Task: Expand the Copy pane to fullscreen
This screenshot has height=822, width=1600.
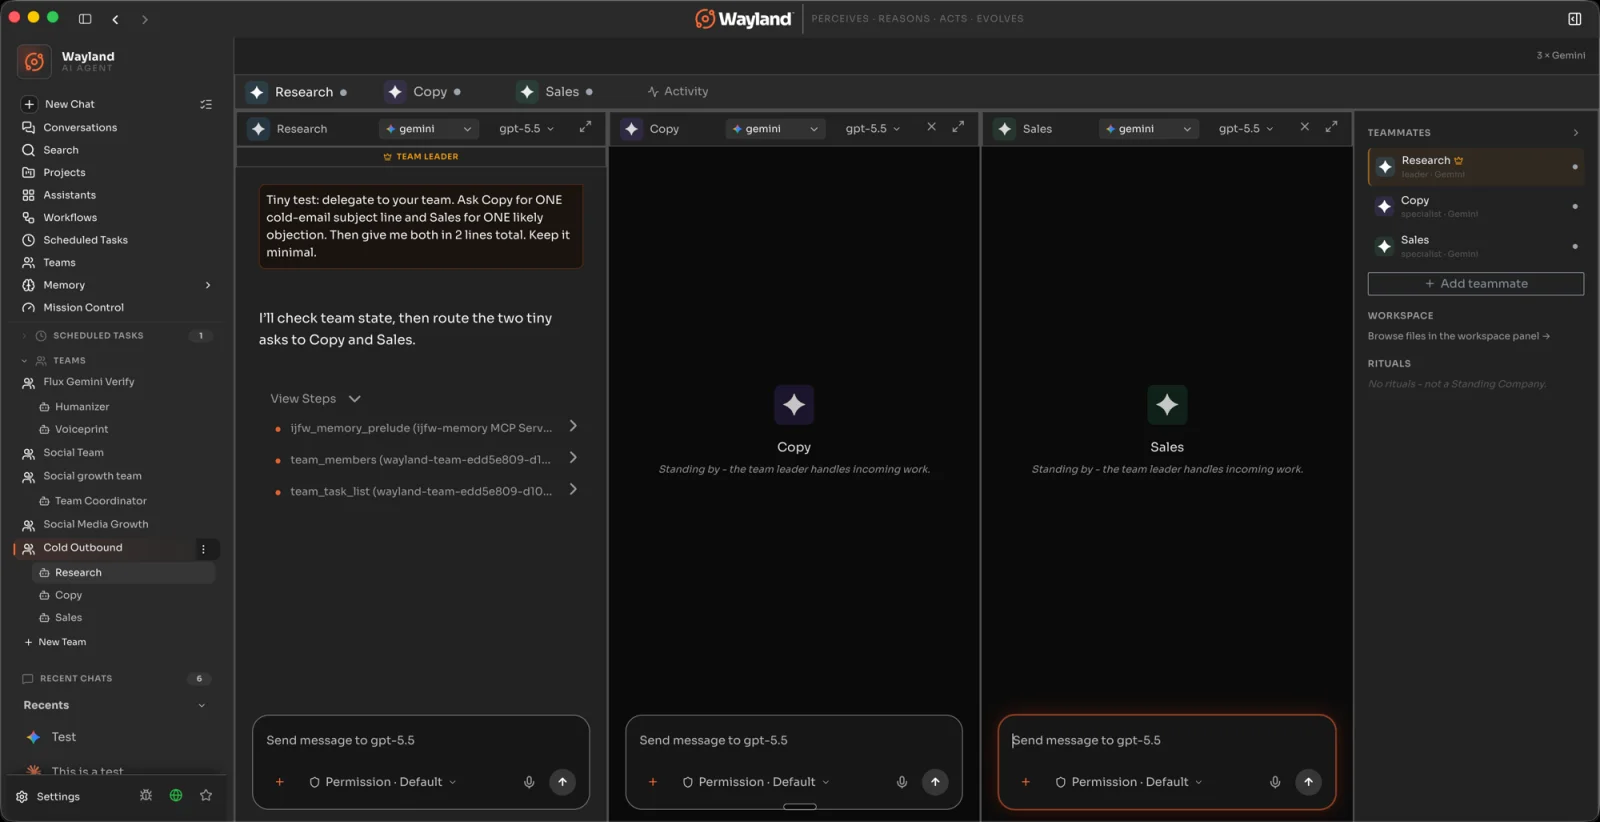Action: pyautogui.click(x=958, y=127)
